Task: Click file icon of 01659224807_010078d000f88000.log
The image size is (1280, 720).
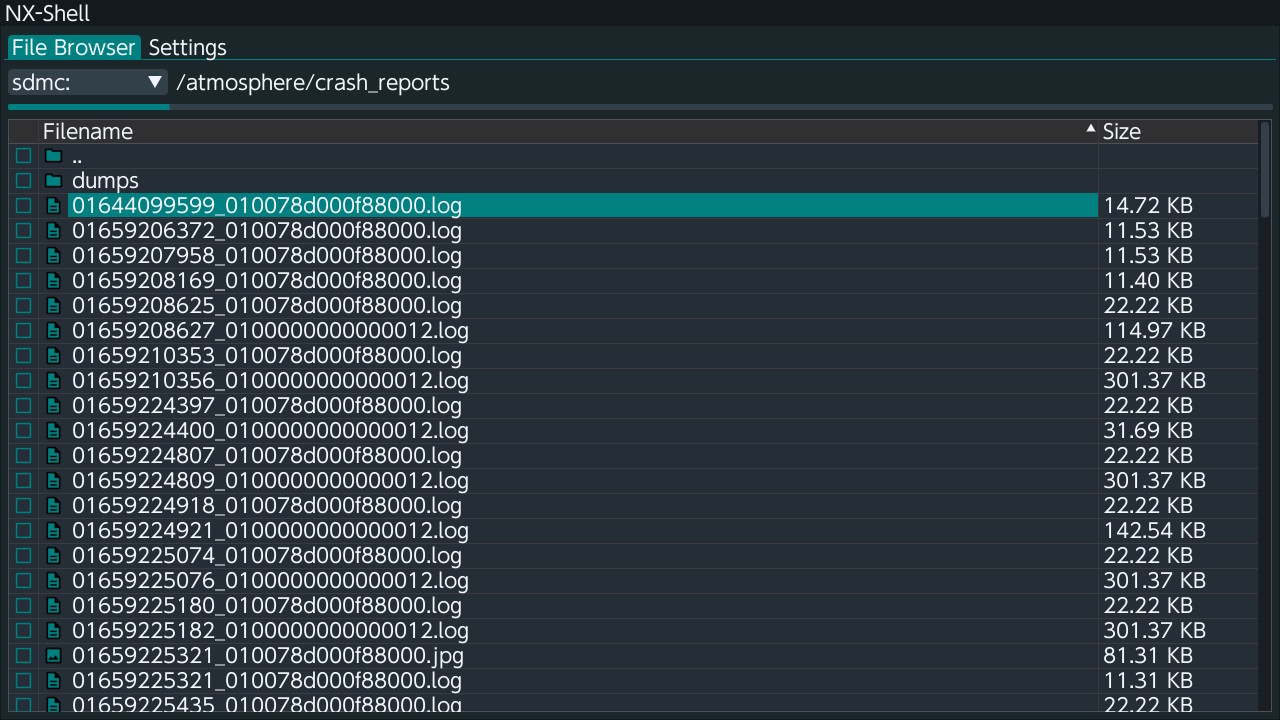Action: (54, 456)
